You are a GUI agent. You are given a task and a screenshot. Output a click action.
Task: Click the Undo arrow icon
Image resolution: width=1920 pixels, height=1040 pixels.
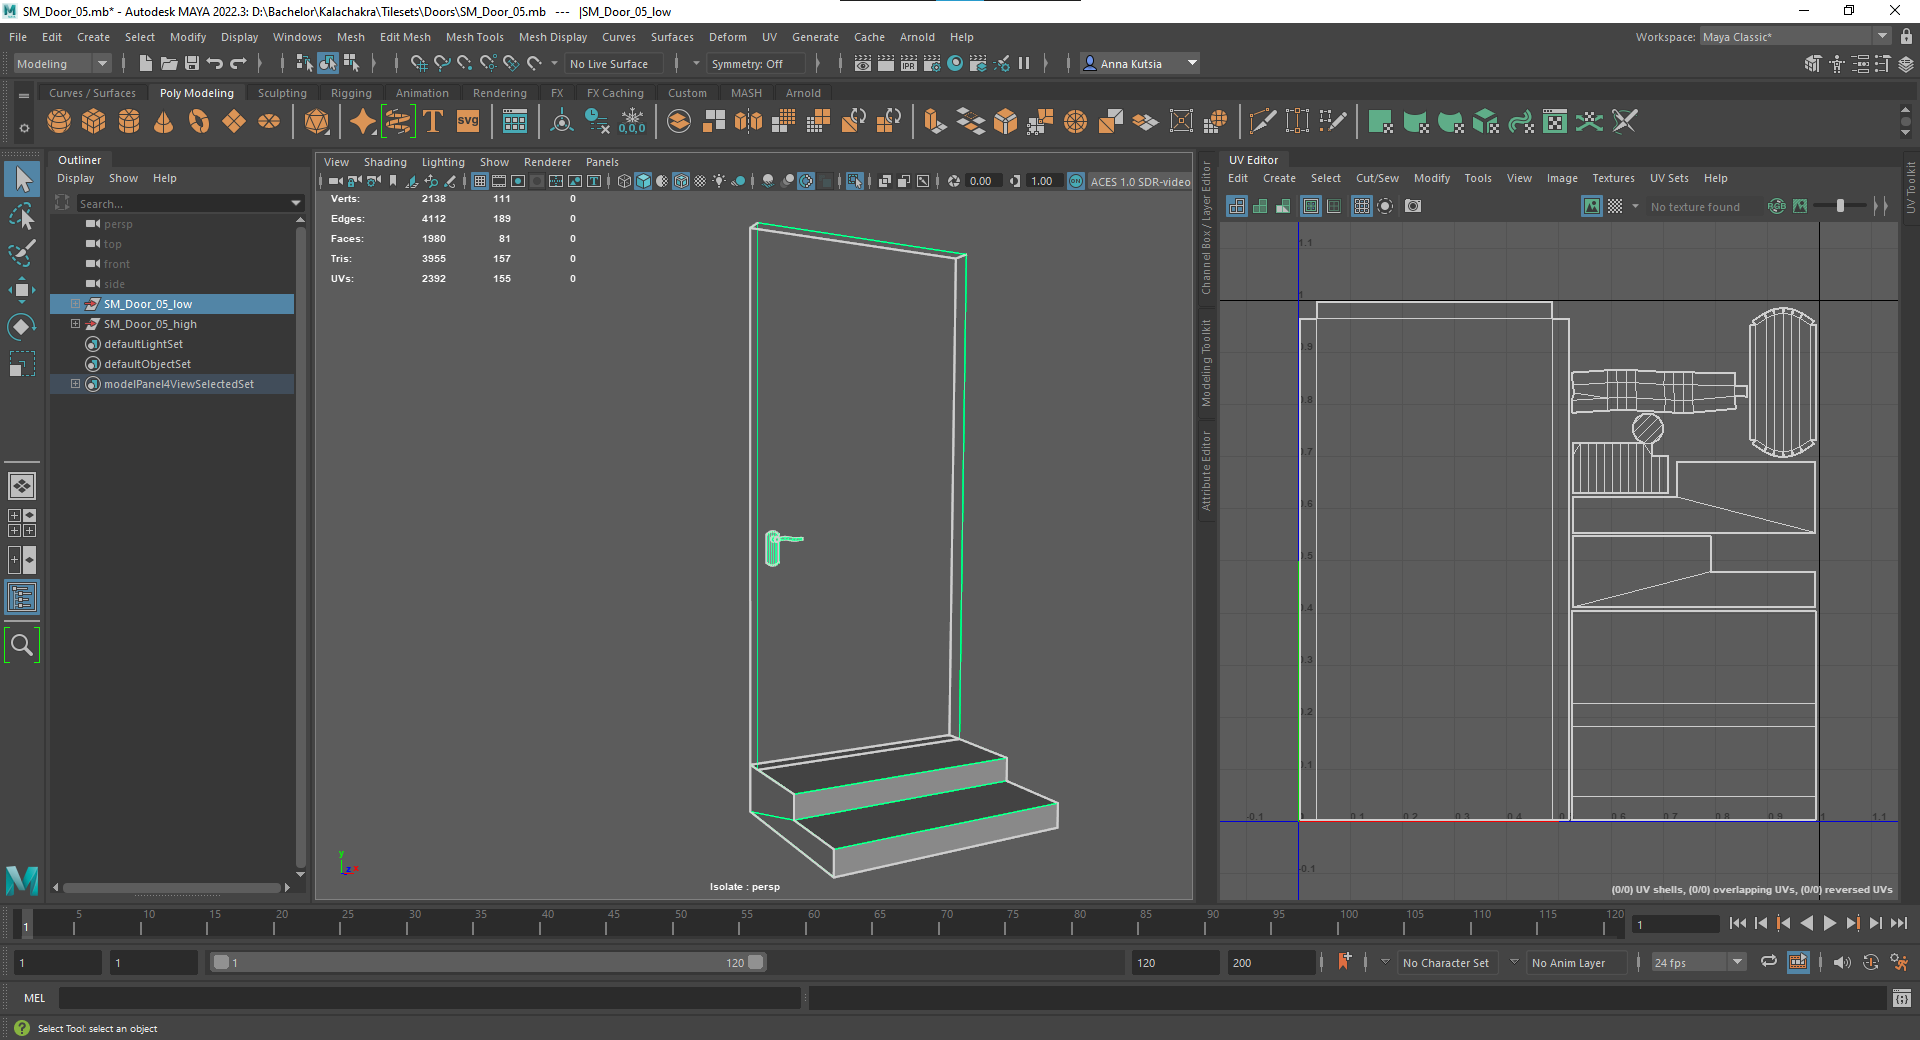(x=215, y=63)
